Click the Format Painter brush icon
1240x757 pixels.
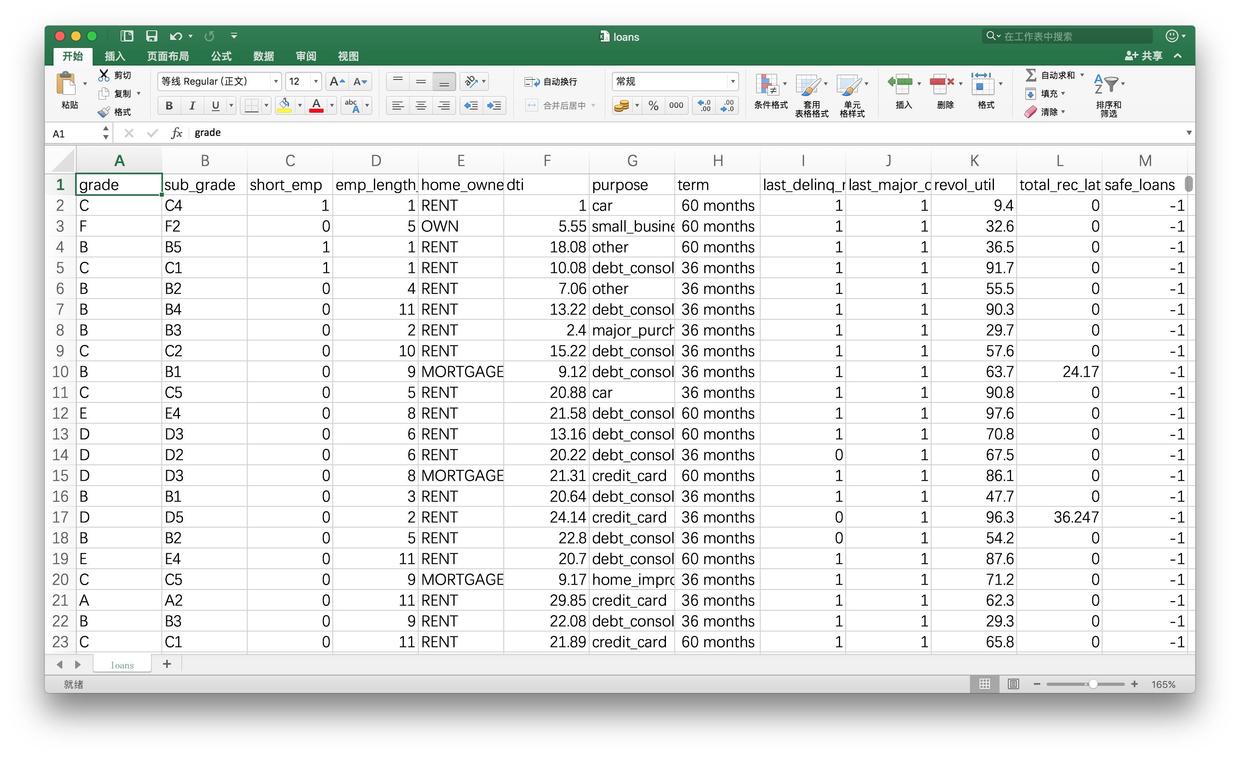click(x=104, y=112)
